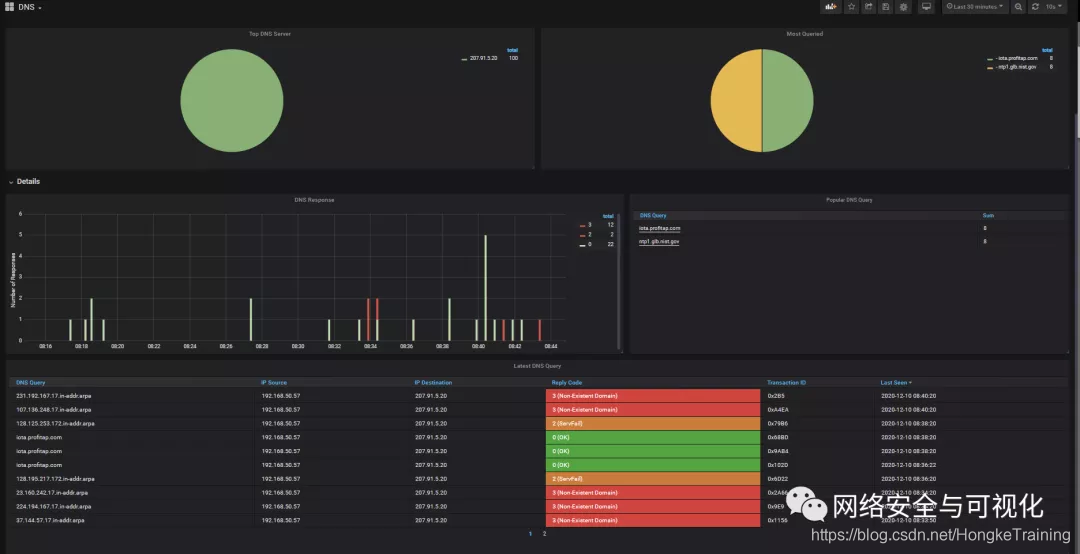The image size is (1080, 554).
Task: Open the 10s refresh interval dropdown
Action: pyautogui.click(x=1054, y=7)
